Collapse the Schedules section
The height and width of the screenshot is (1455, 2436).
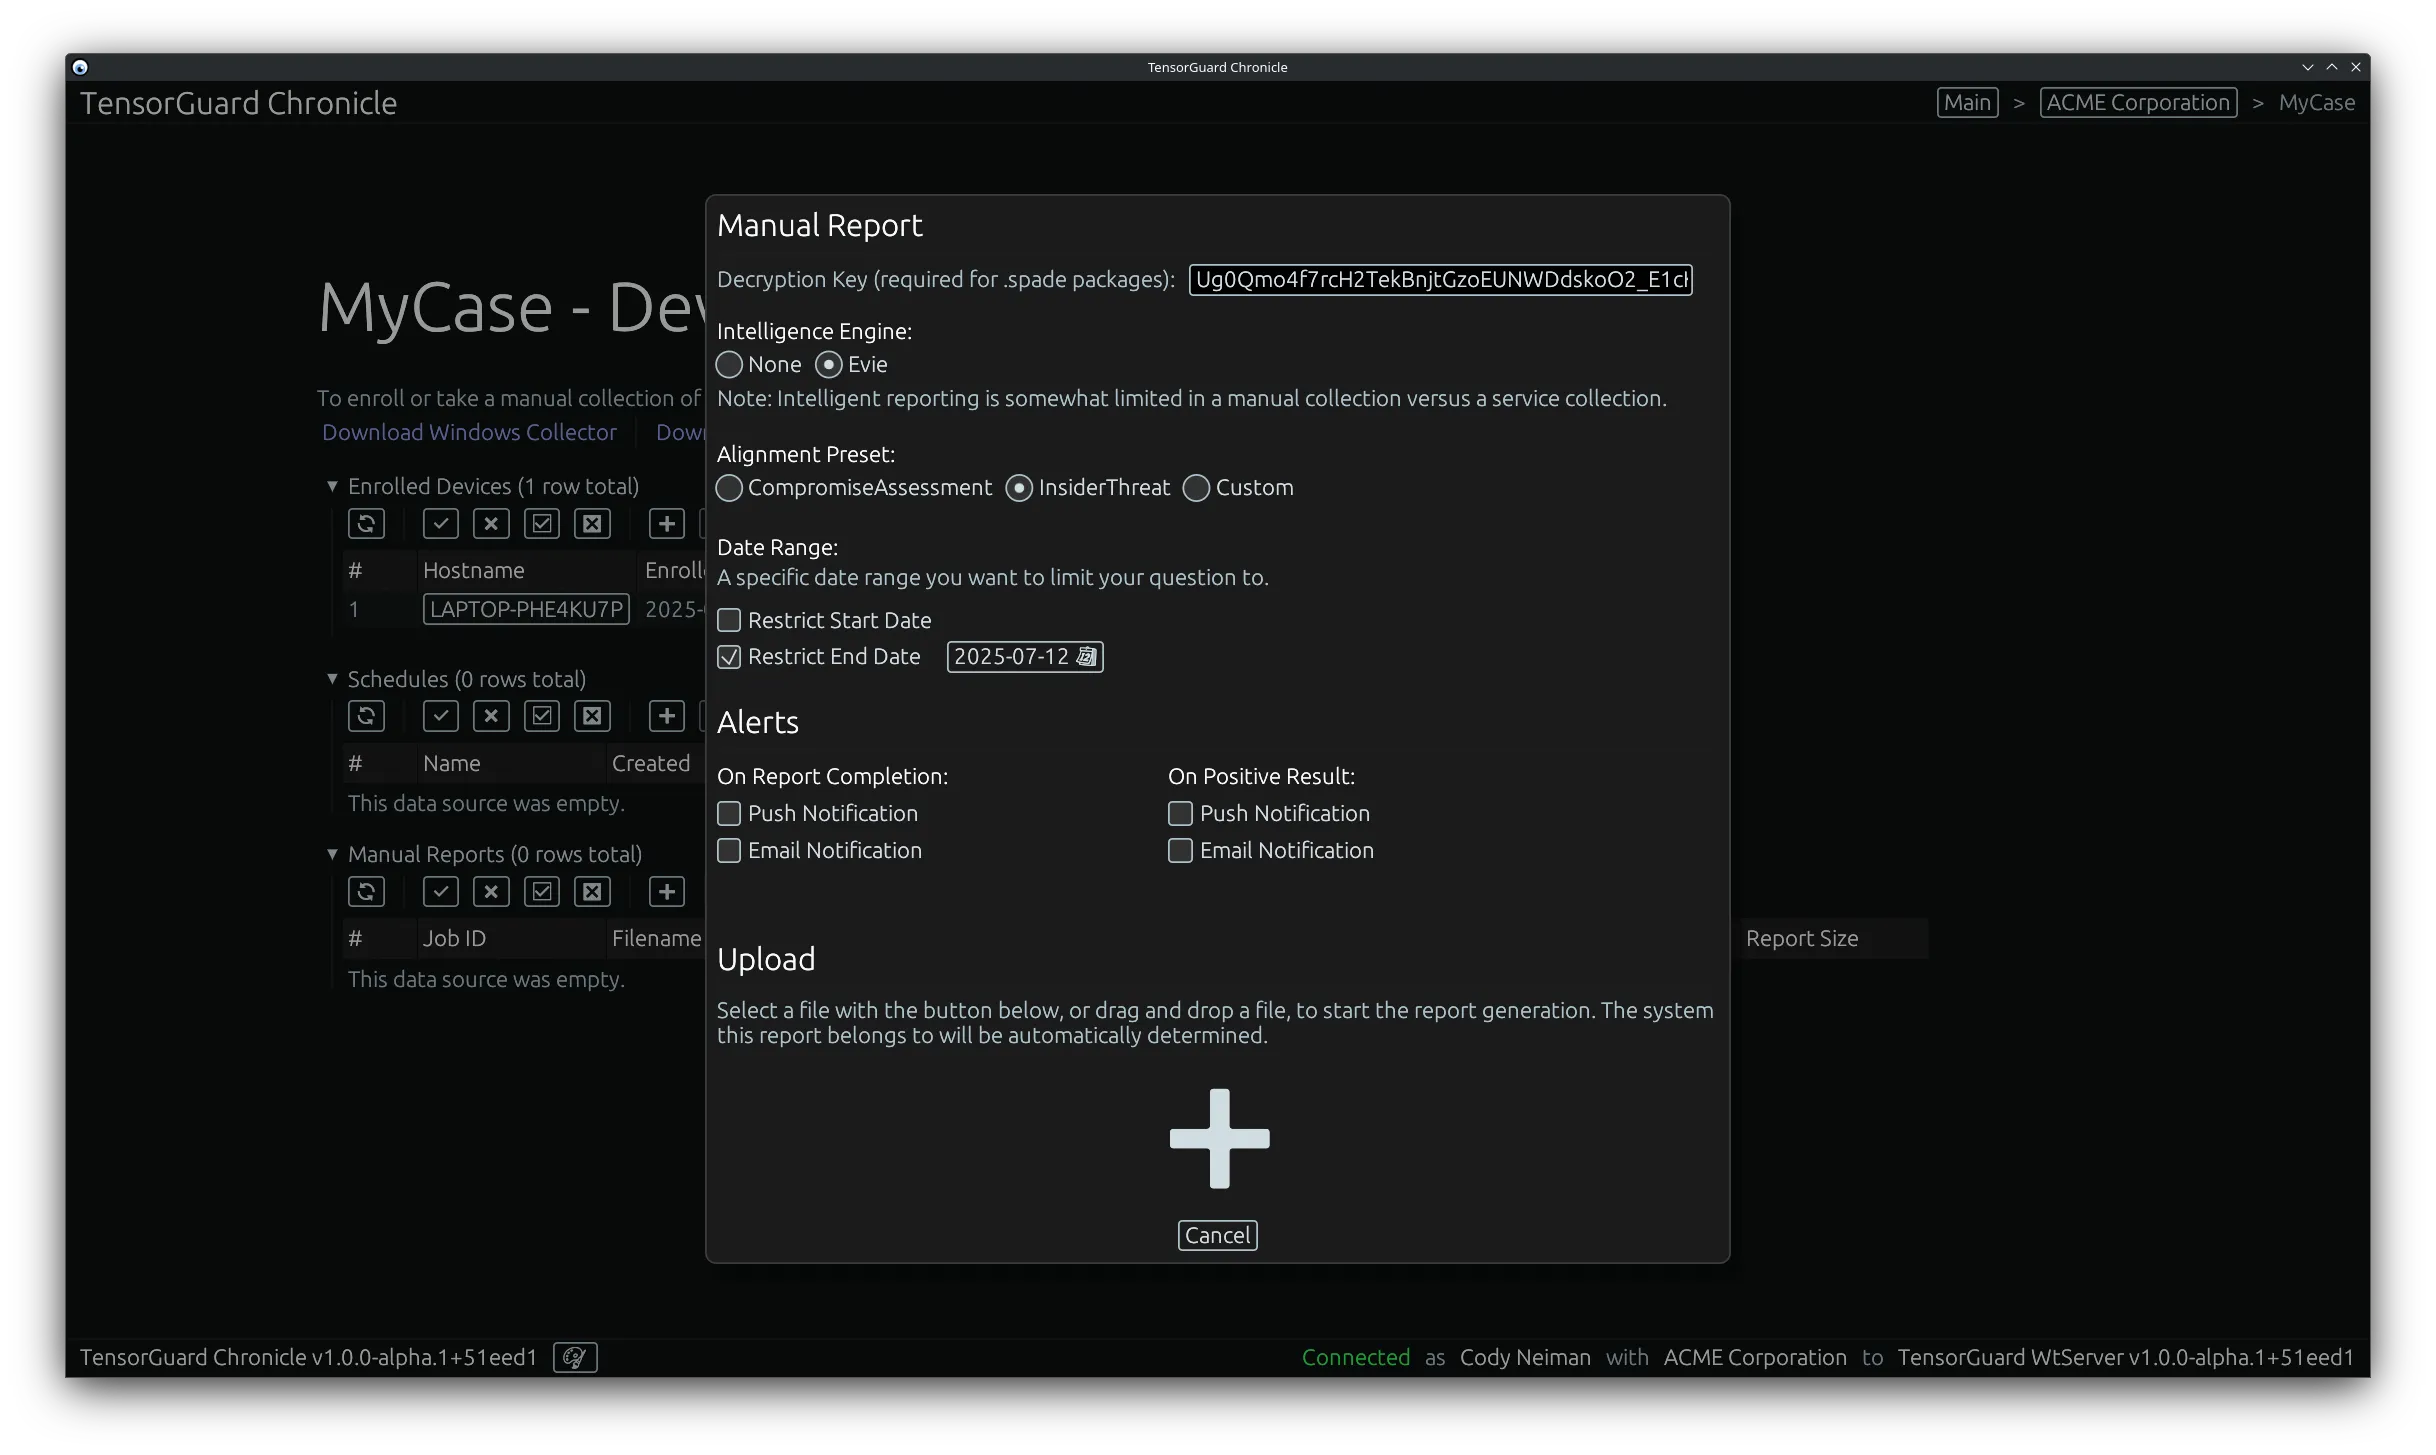click(x=332, y=678)
